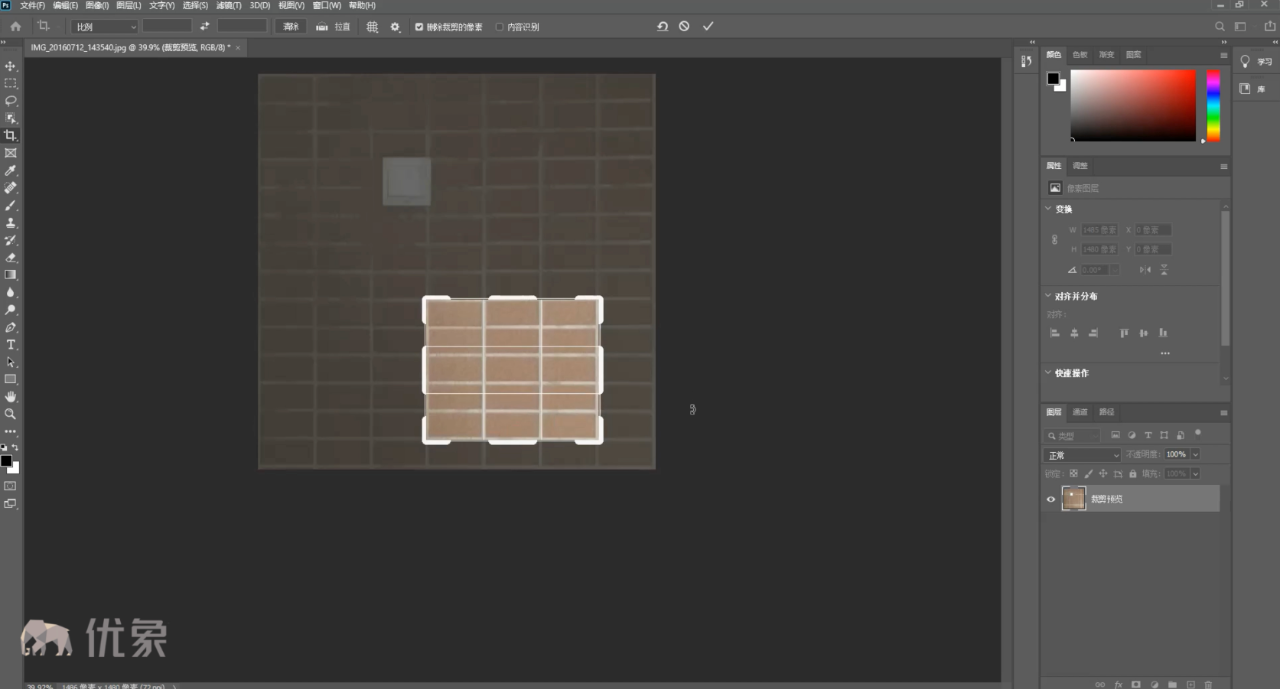
Task: Select the Move tool
Action: coord(11,66)
